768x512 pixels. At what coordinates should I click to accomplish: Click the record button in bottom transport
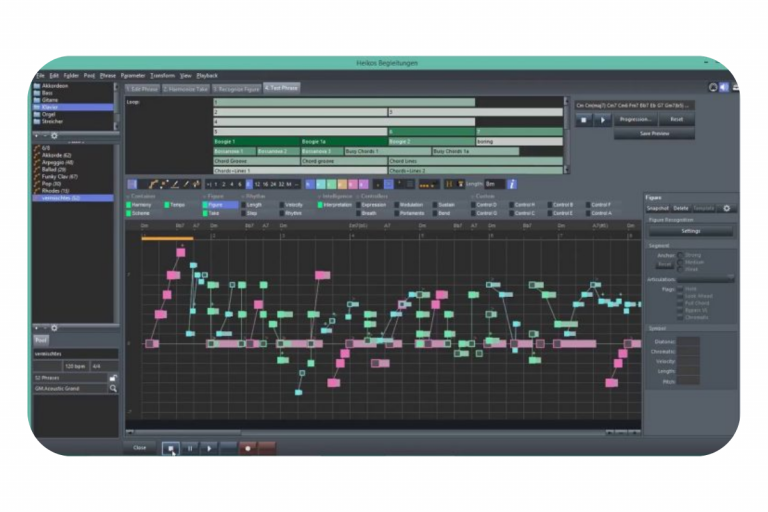248,448
